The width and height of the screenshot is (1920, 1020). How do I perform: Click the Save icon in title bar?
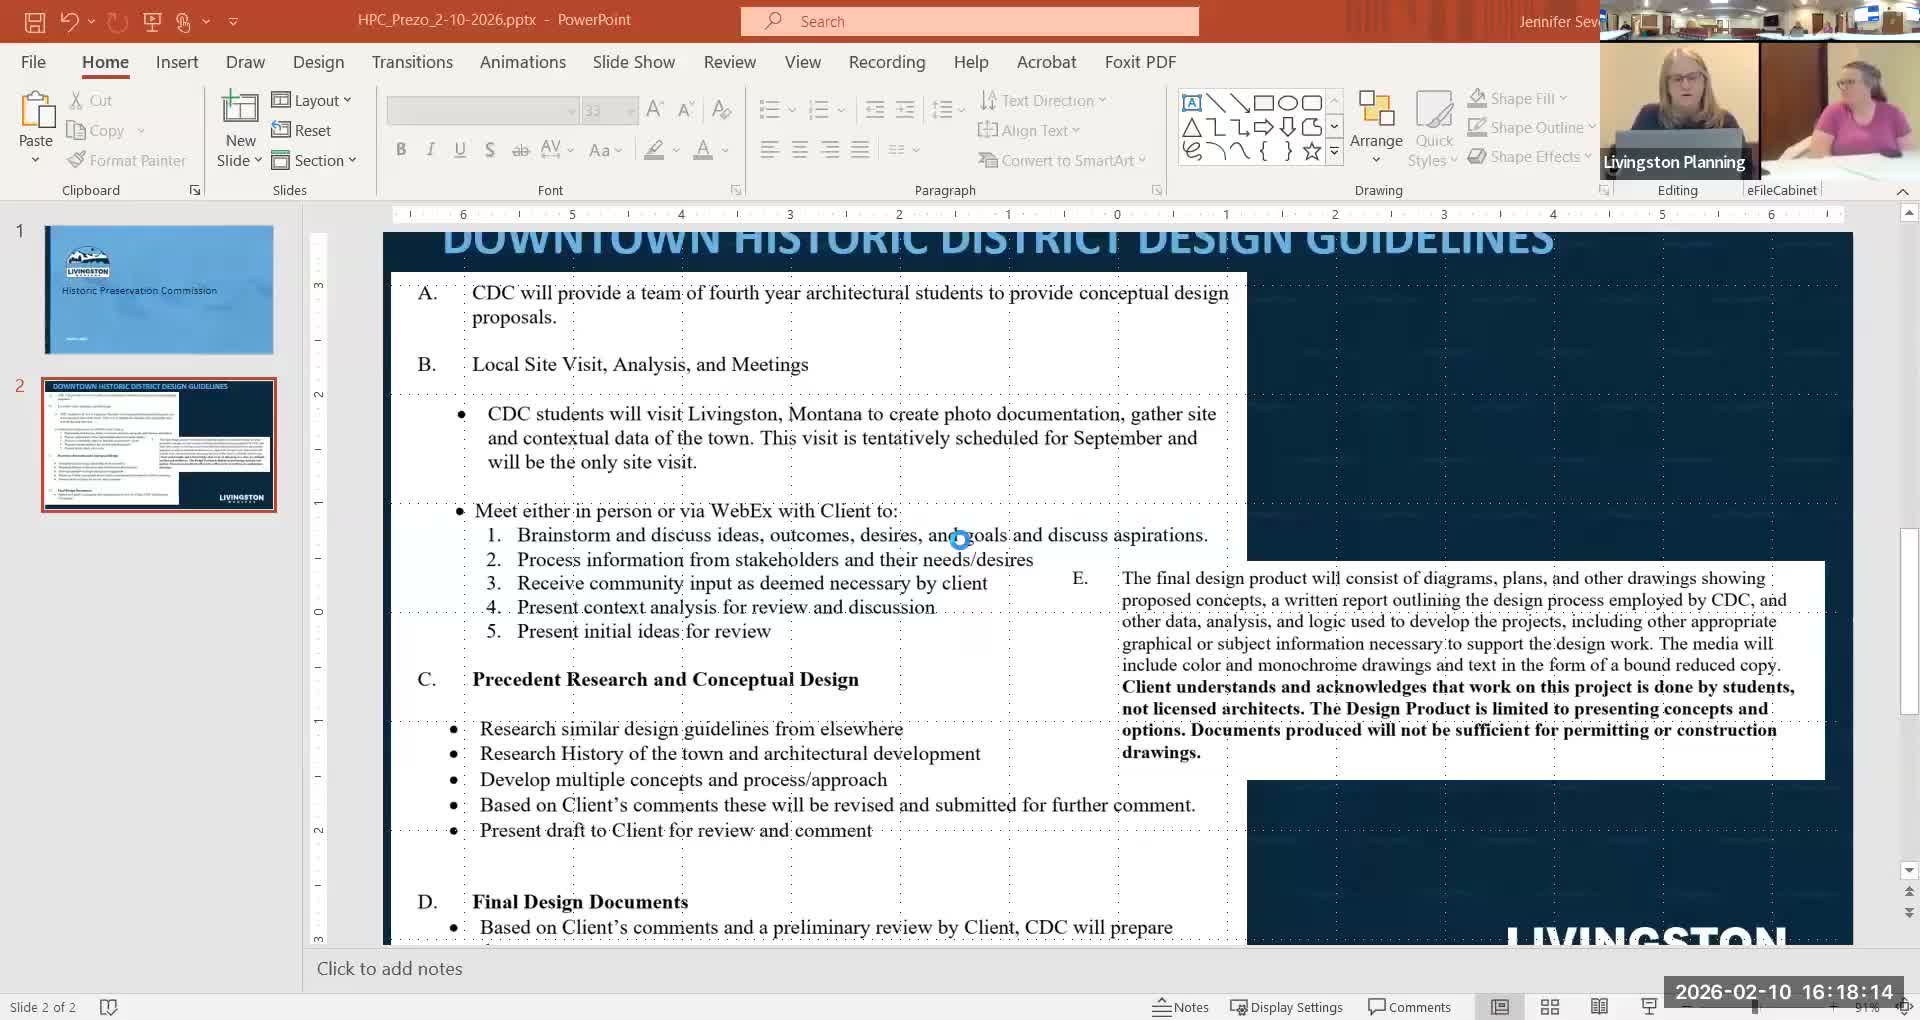coord(34,21)
